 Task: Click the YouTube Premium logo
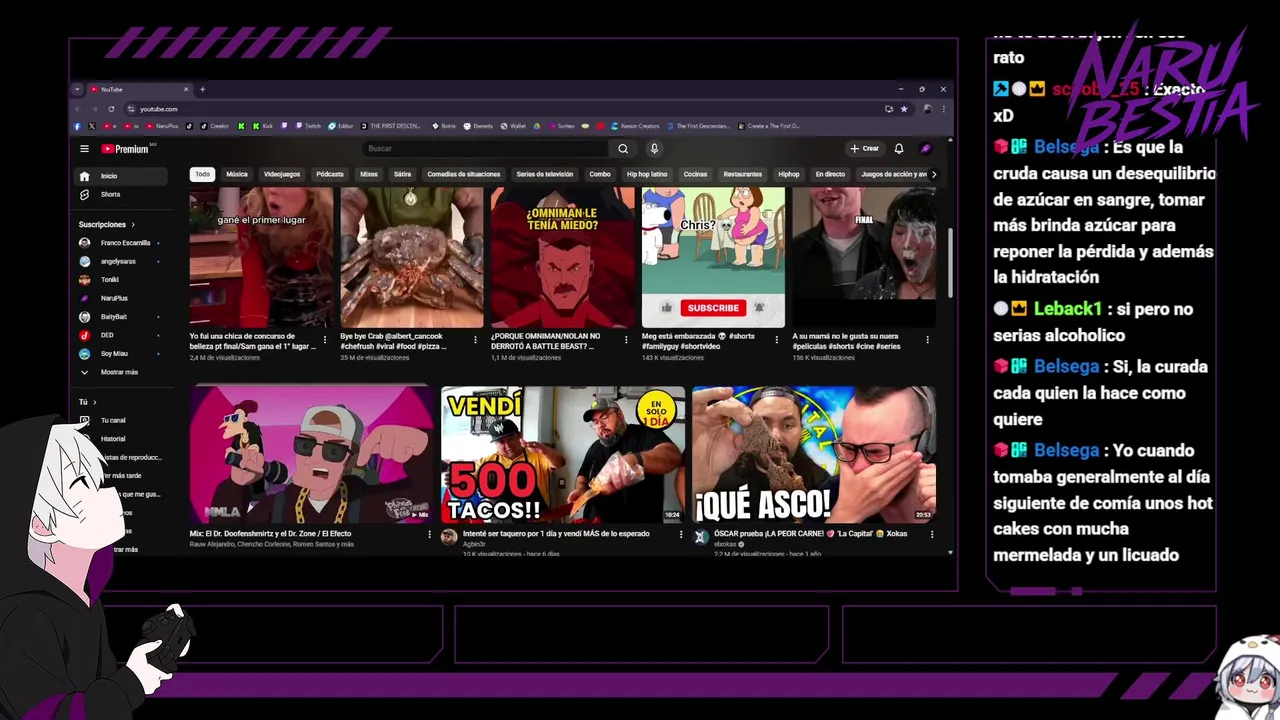coord(125,148)
